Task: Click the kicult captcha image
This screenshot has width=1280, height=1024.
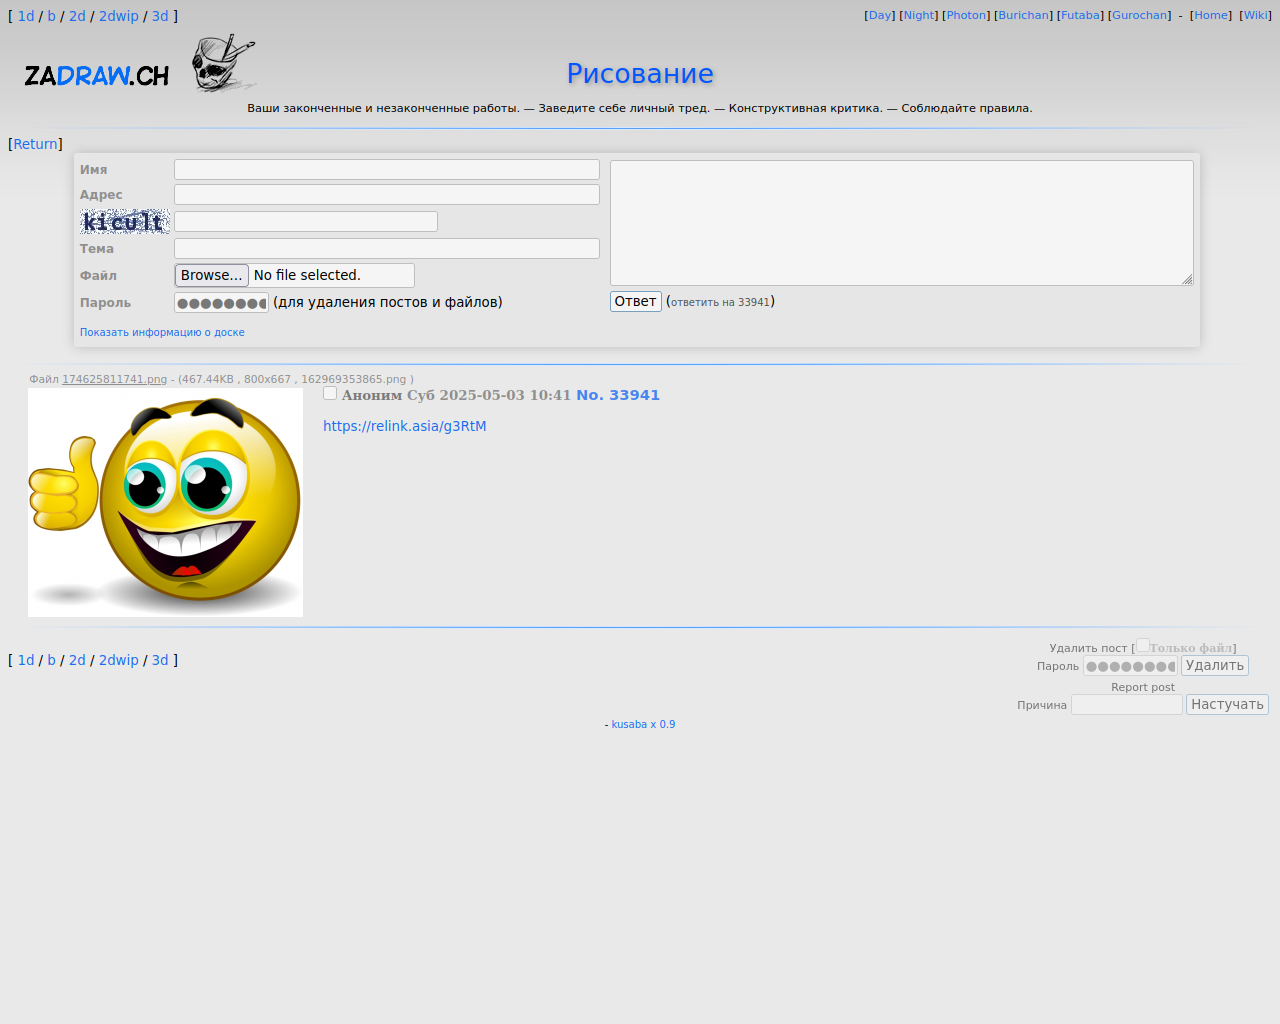Action: [125, 222]
